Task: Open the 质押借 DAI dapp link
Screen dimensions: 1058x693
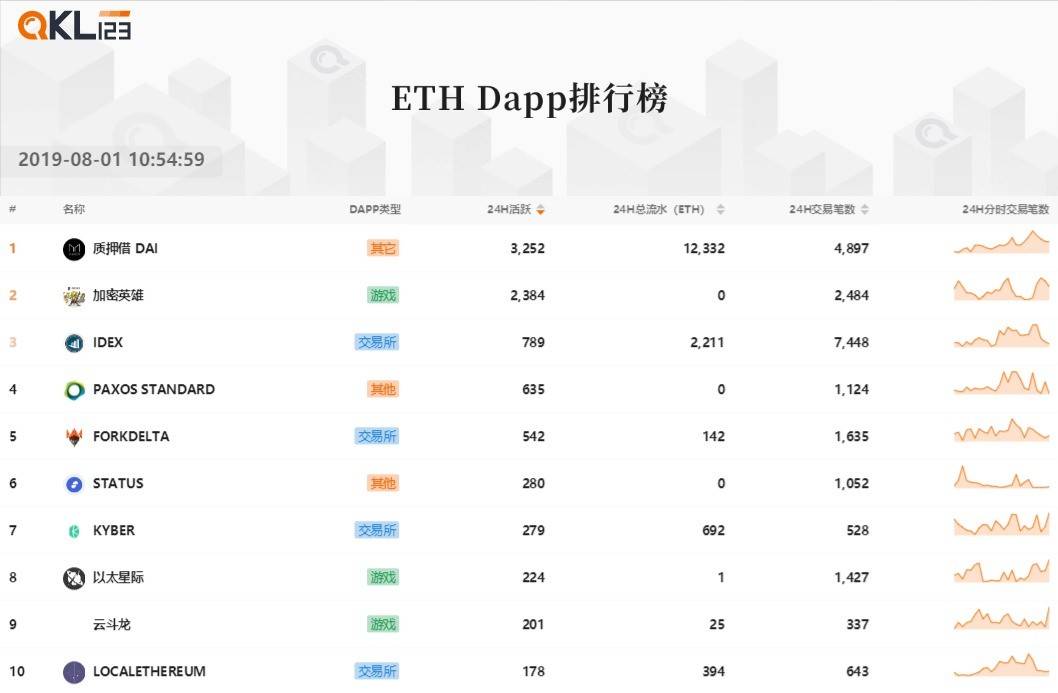Action: click(x=125, y=248)
